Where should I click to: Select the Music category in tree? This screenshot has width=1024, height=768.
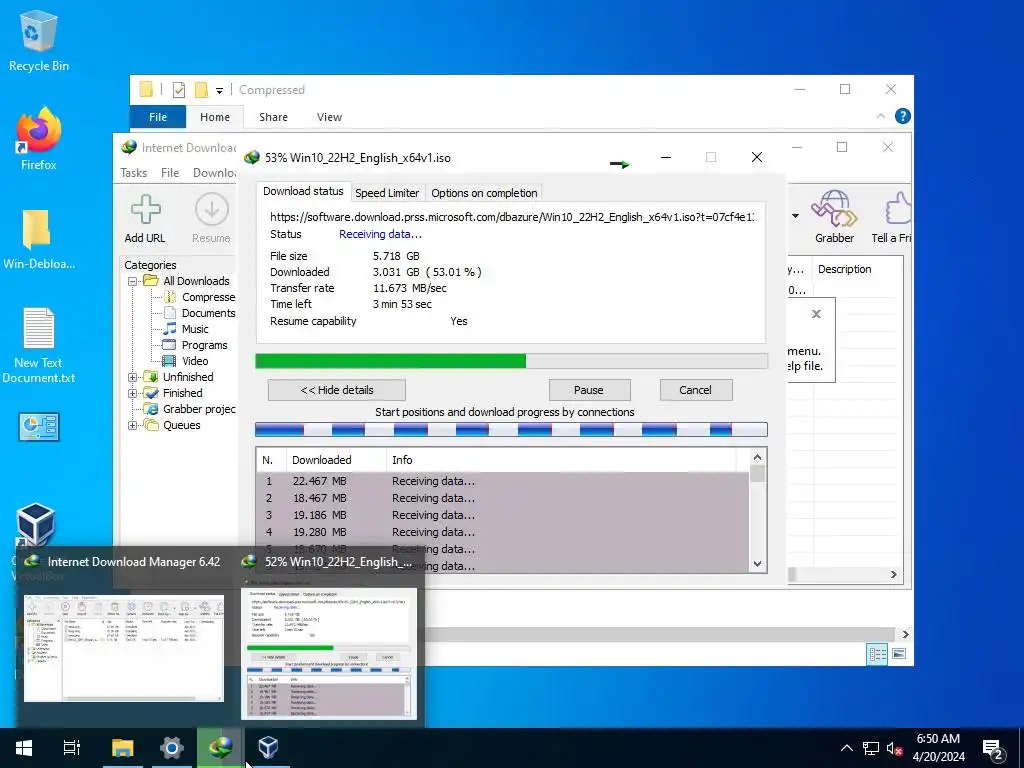tap(186, 329)
